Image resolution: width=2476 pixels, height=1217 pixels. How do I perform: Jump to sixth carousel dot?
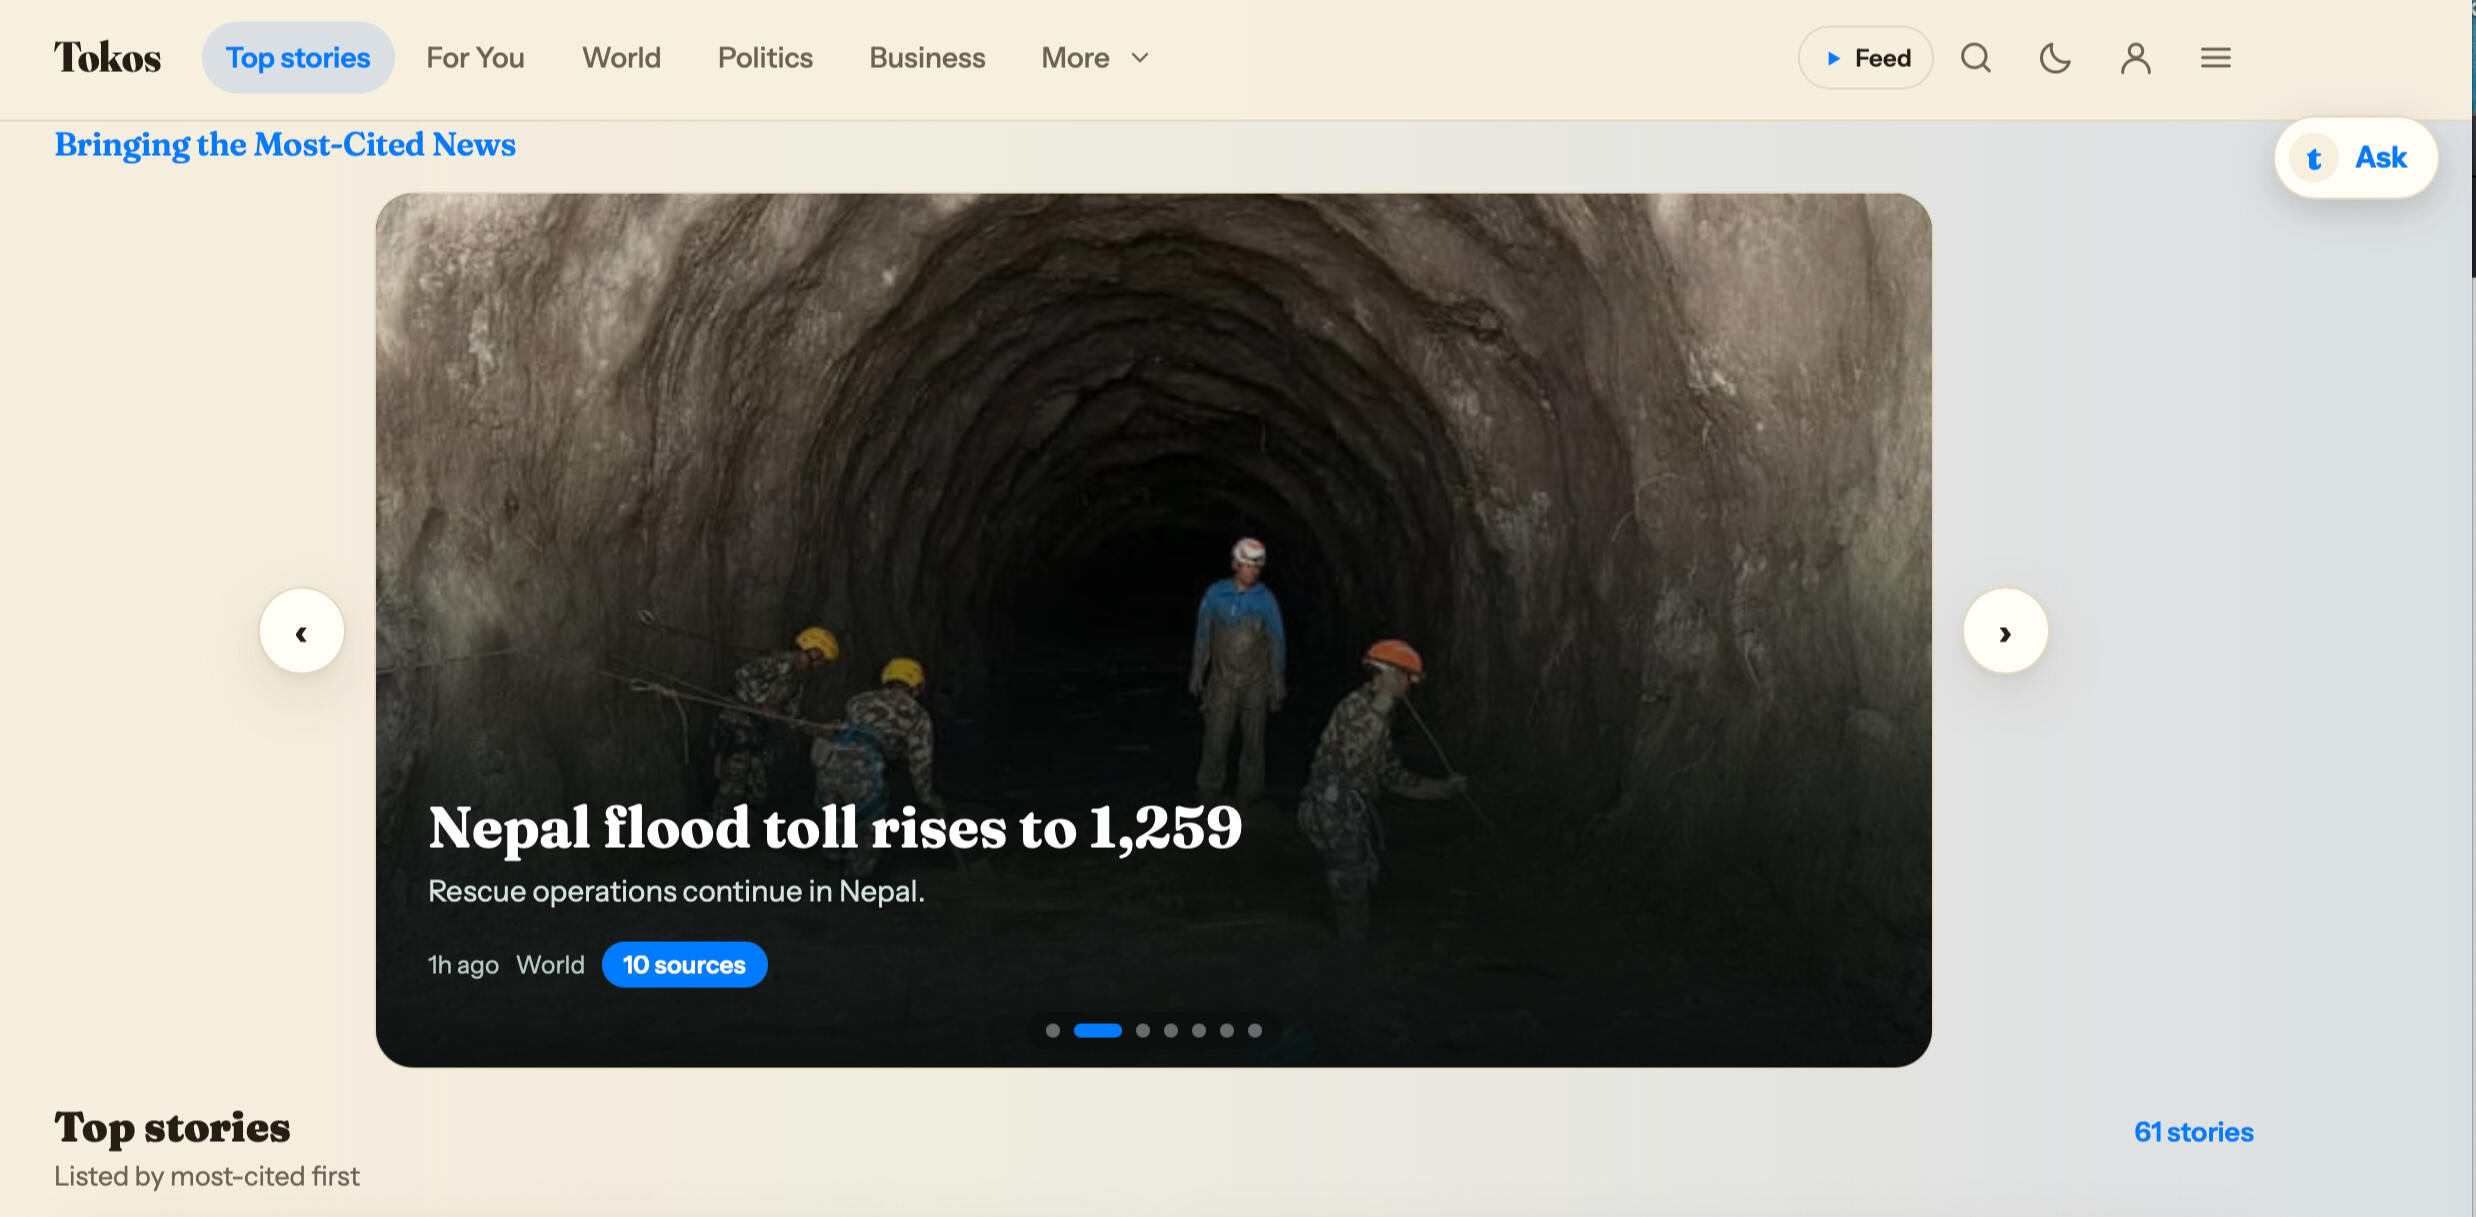pyautogui.click(x=1226, y=1031)
